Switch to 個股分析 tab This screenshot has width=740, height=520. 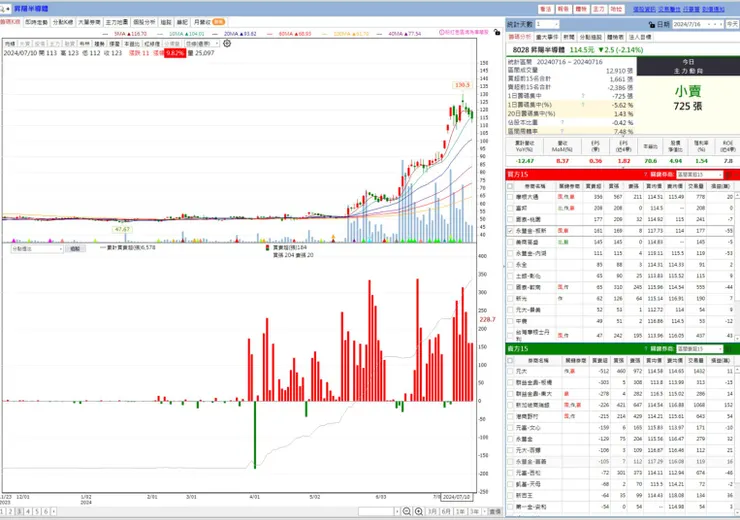coord(144,22)
